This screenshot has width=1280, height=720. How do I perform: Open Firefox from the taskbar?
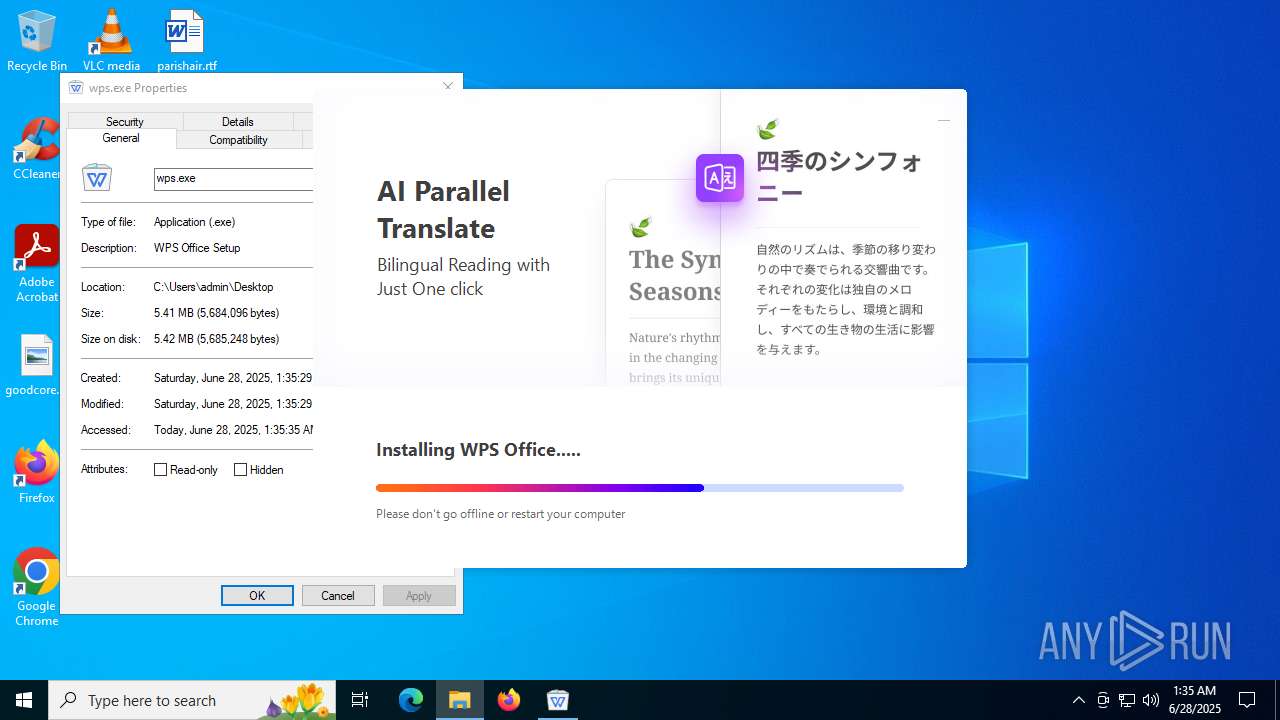(x=509, y=700)
